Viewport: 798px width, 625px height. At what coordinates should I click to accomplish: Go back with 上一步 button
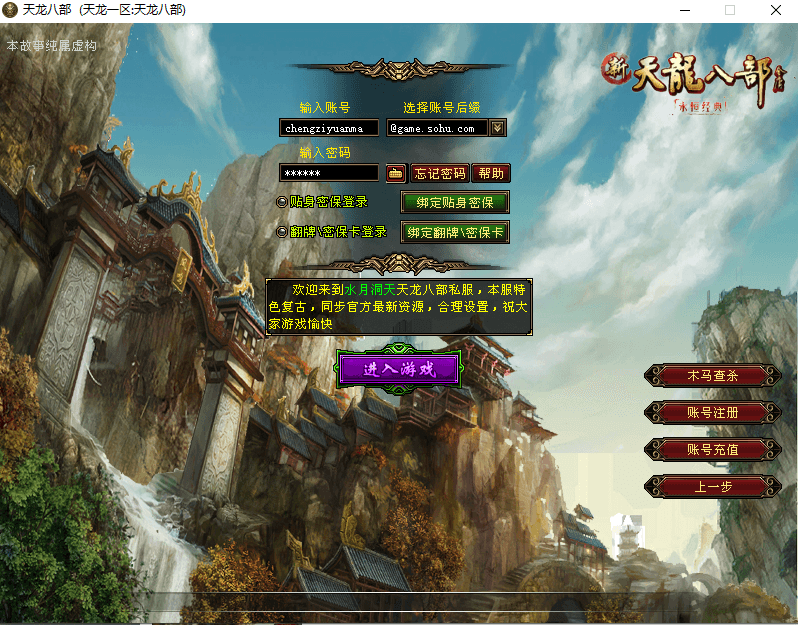pos(712,487)
